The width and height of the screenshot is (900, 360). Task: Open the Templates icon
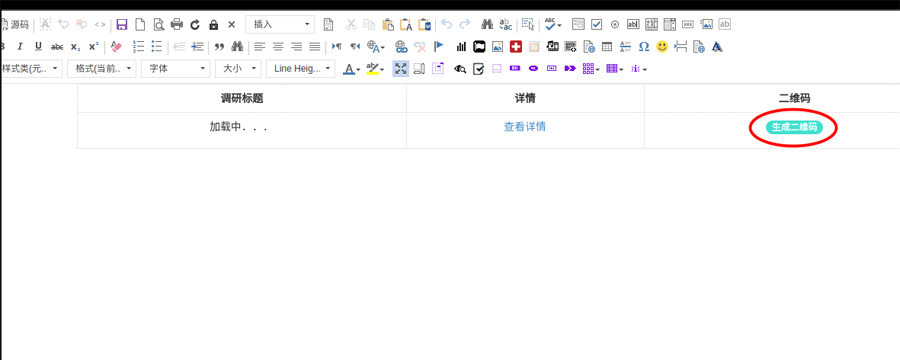(328, 25)
